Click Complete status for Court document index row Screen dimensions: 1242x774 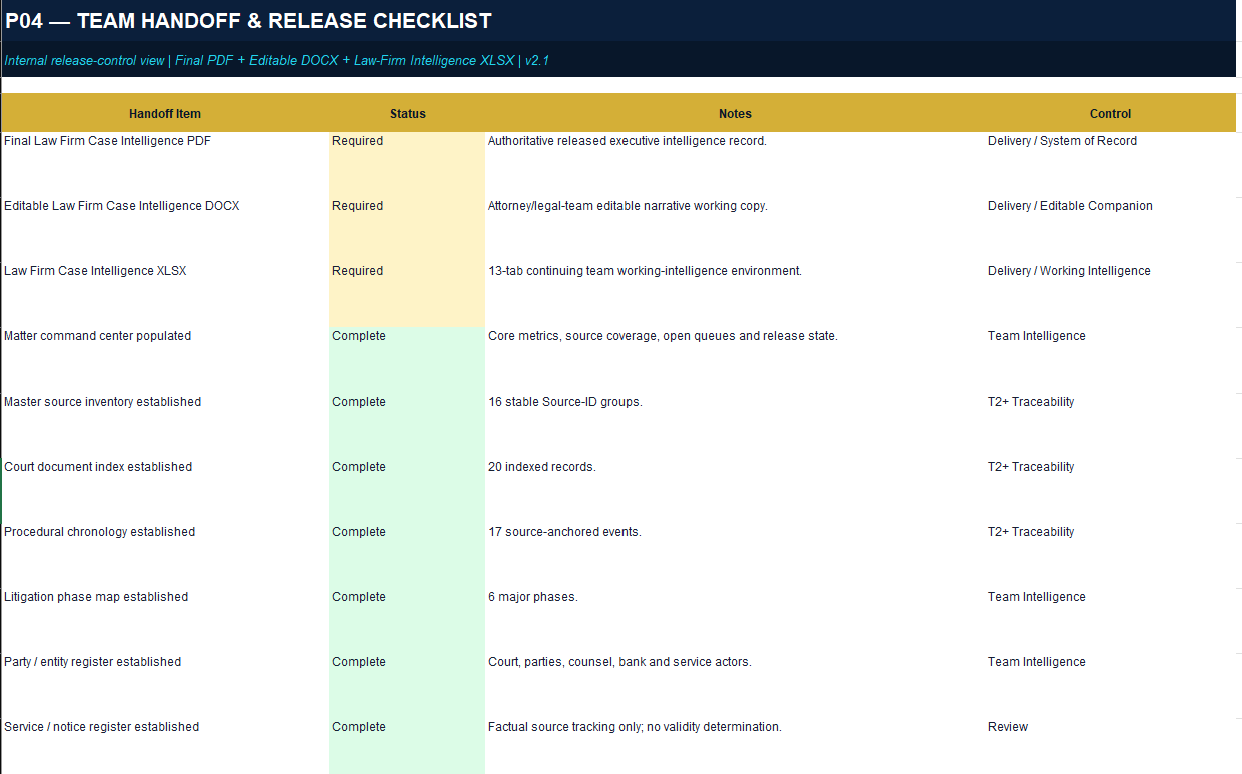click(x=407, y=491)
